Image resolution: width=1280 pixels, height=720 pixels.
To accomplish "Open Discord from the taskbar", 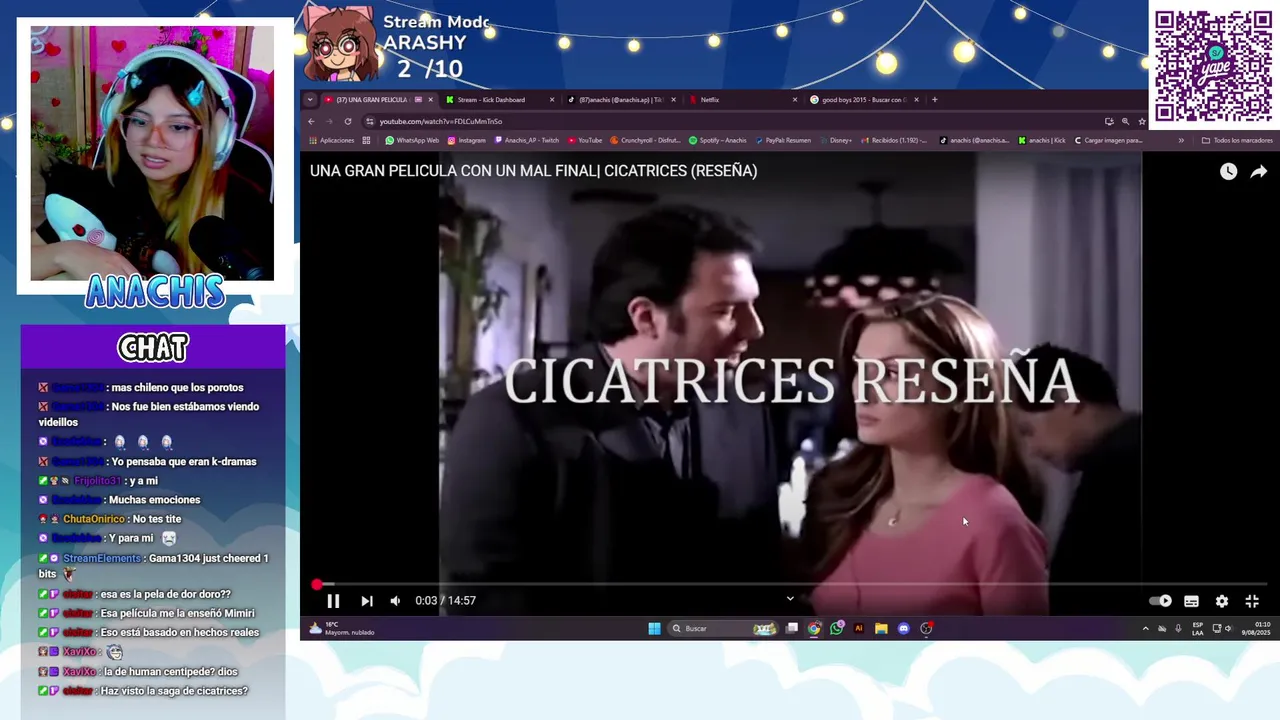I will pyautogui.click(x=903, y=629).
